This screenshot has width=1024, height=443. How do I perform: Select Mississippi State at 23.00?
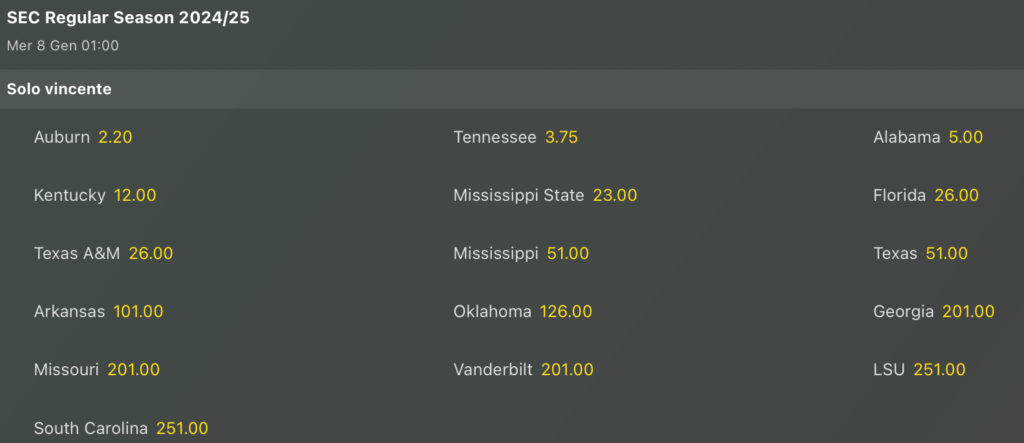tap(614, 195)
